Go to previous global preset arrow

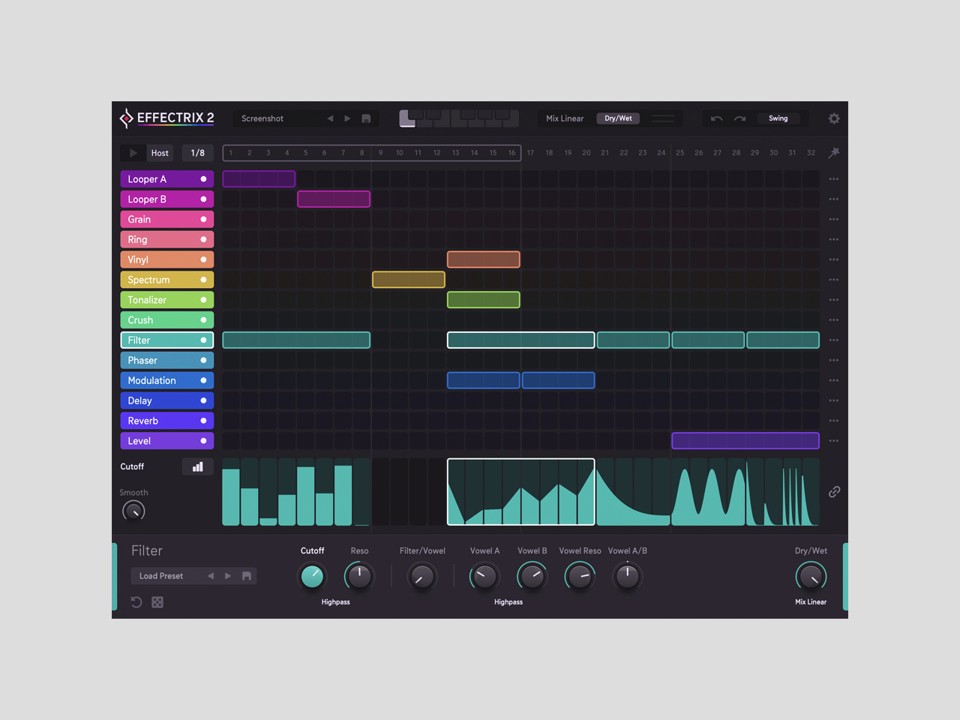(x=330, y=118)
